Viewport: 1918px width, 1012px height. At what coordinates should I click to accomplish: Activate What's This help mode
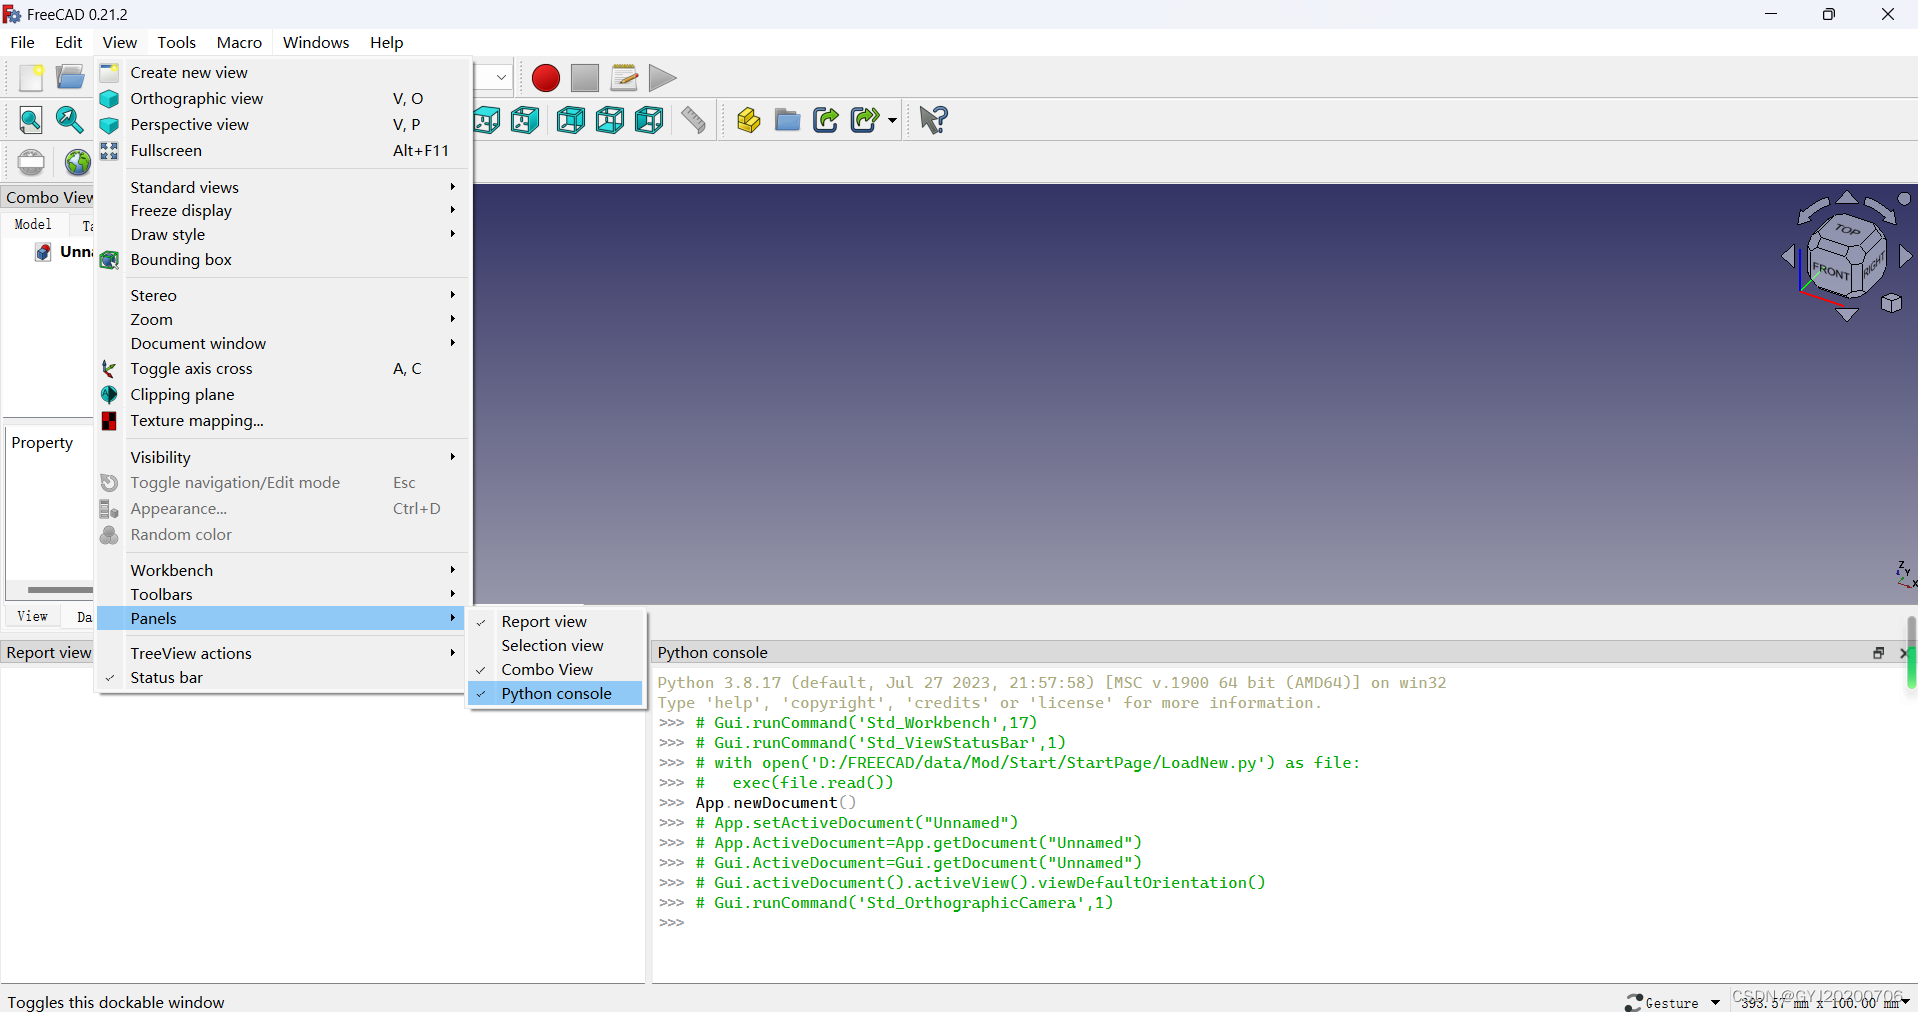coord(930,120)
